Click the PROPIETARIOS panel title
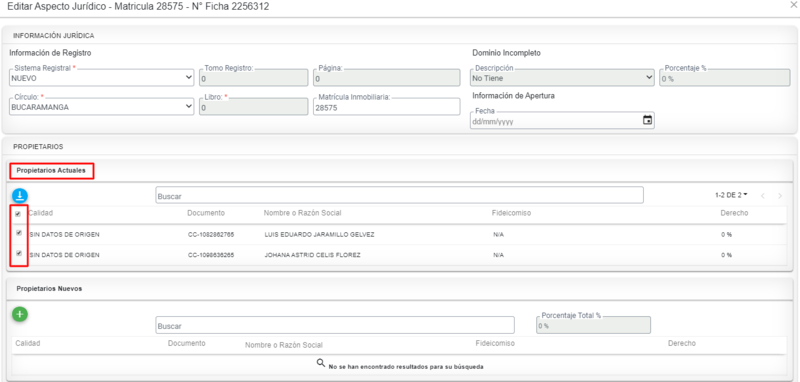800x382 pixels. (38, 146)
